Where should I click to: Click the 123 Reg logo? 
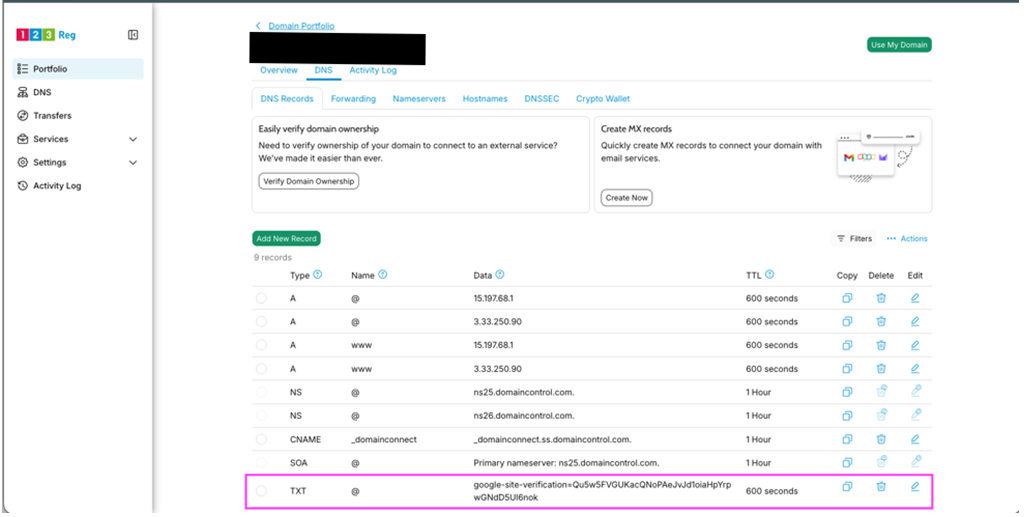click(x=46, y=35)
